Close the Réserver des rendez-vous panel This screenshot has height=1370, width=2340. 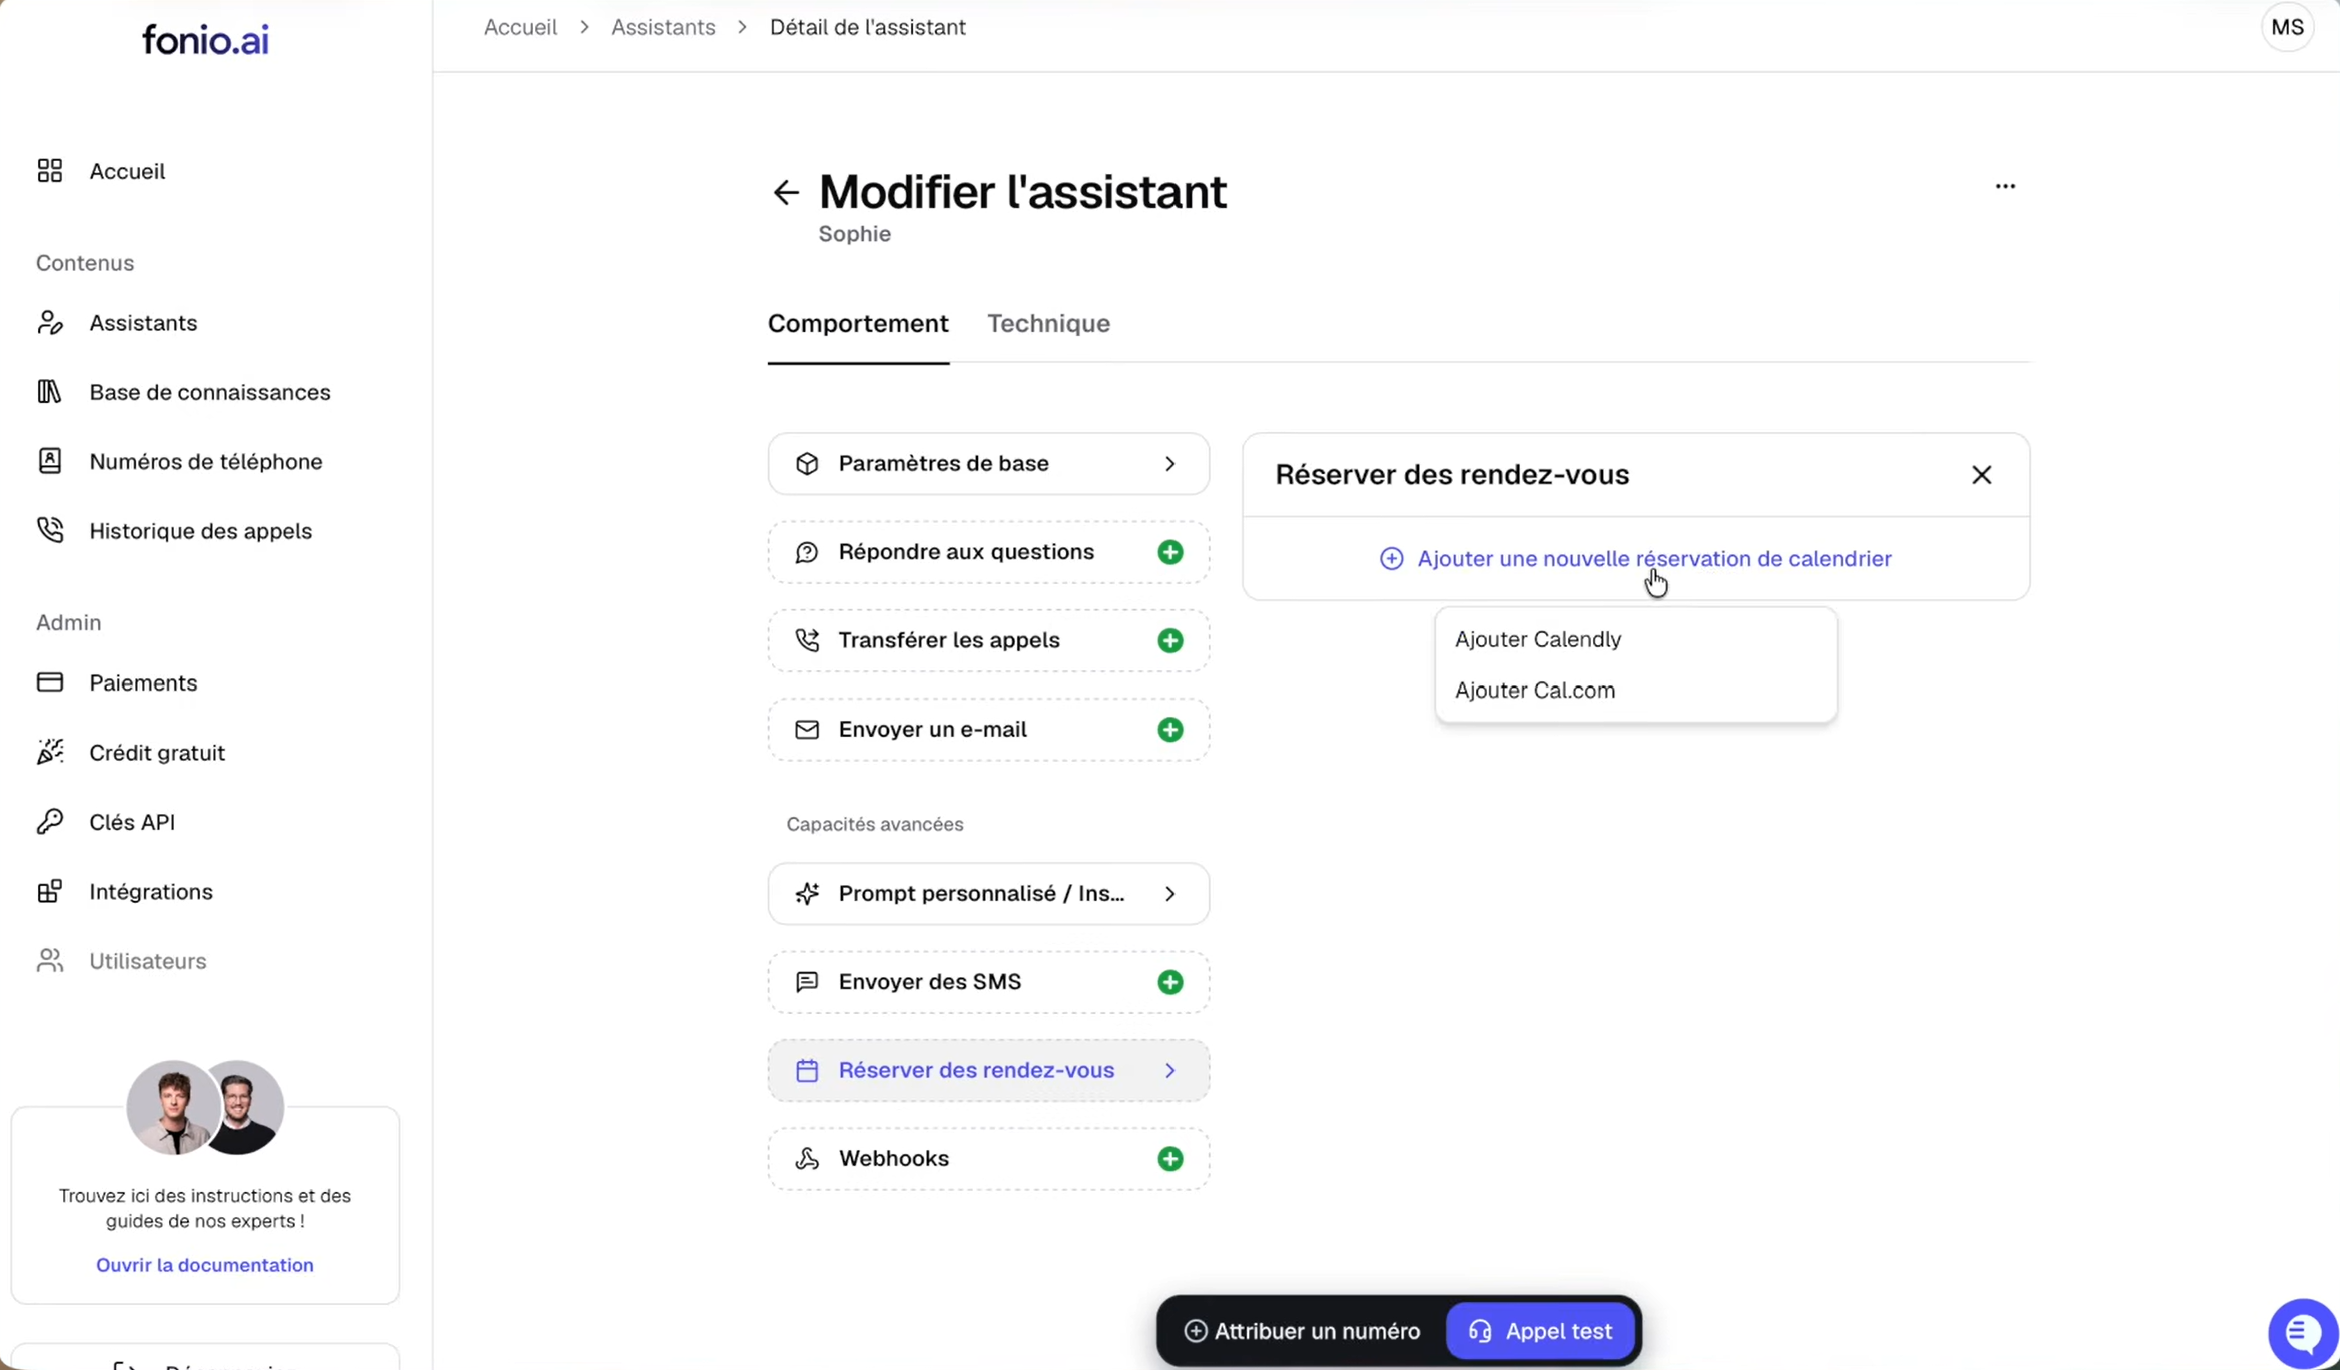[1981, 475]
